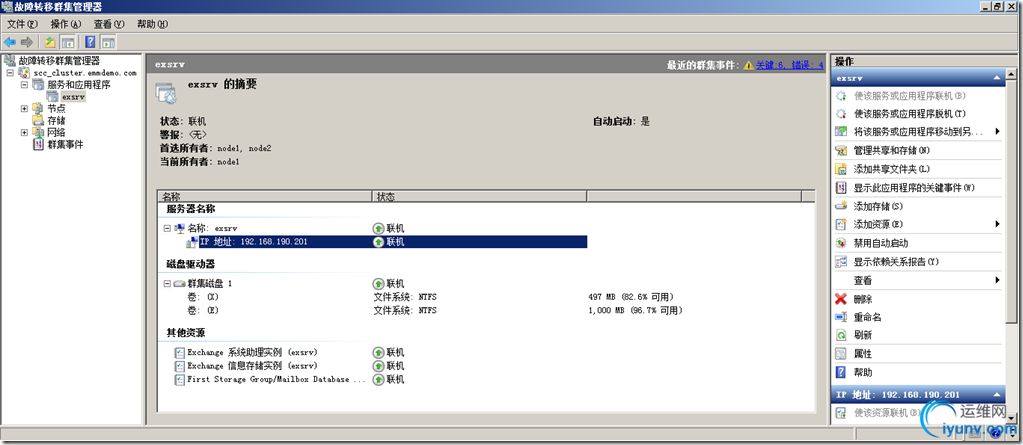Click the 刷新 refresh icon
The image size is (1023, 445).
click(x=841, y=335)
